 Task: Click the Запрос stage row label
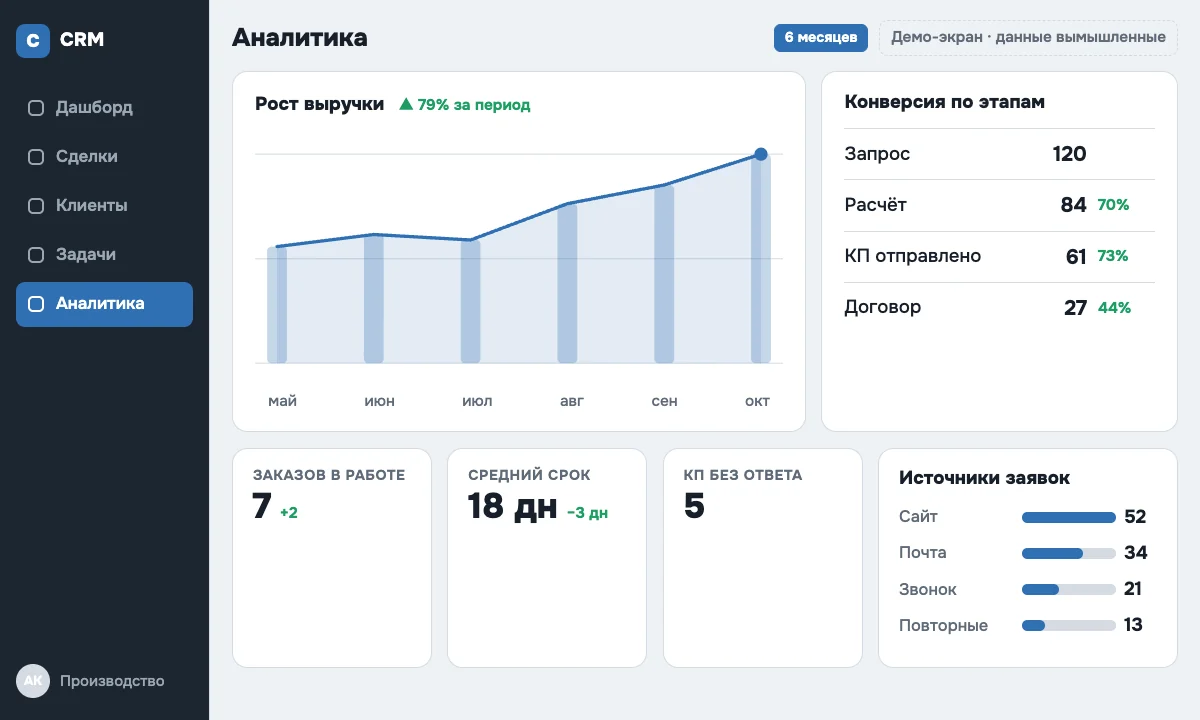click(877, 154)
